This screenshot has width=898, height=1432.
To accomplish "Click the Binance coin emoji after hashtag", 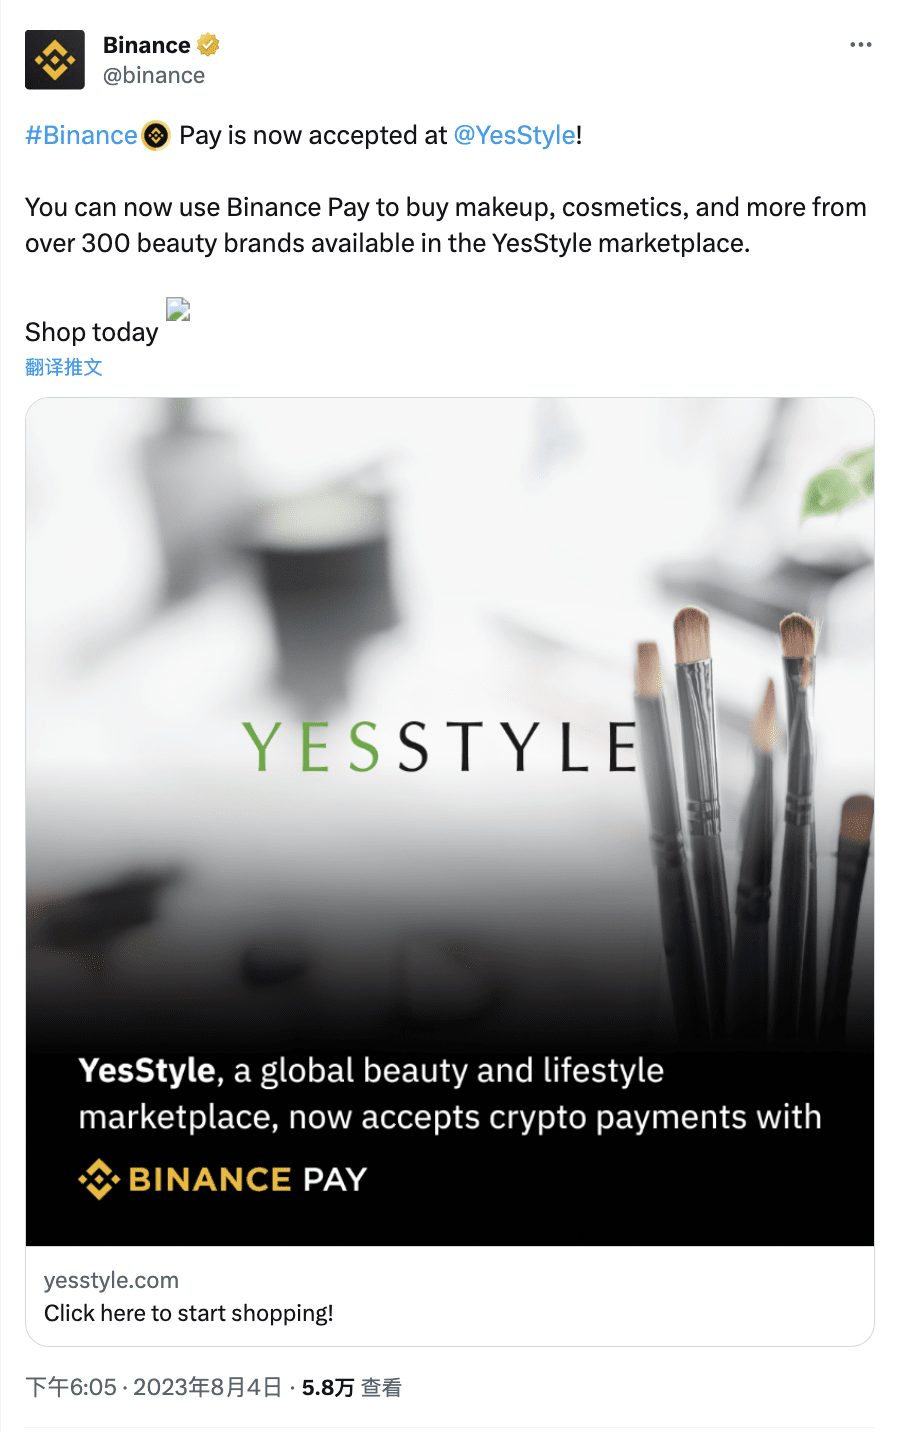I will [156, 136].
